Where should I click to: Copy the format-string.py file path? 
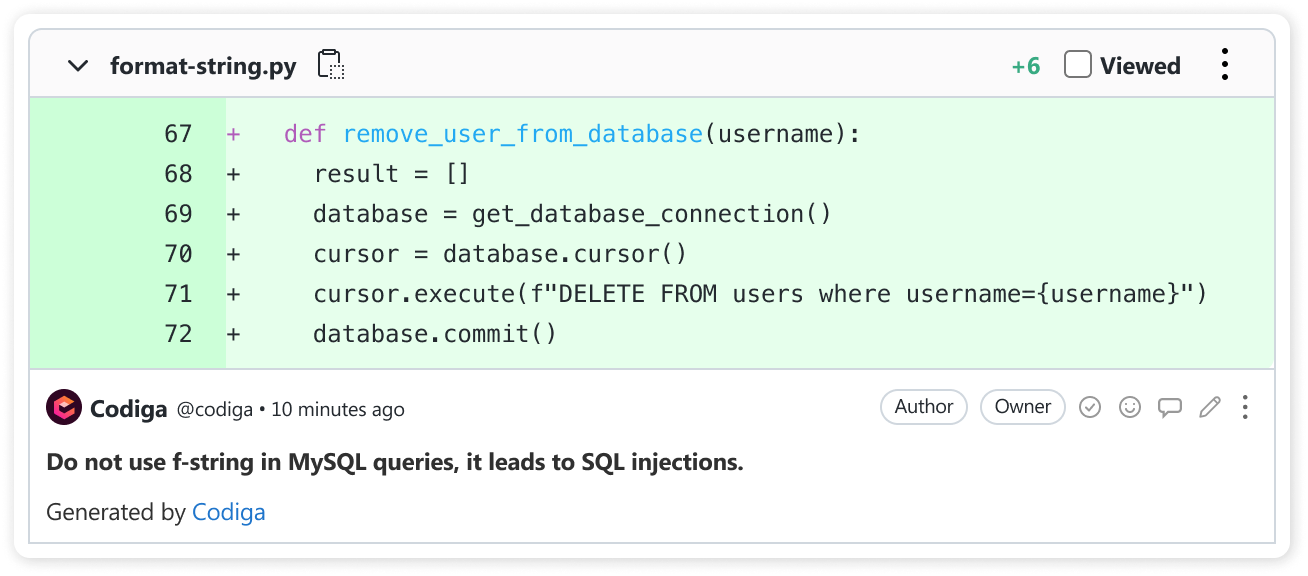(x=331, y=65)
